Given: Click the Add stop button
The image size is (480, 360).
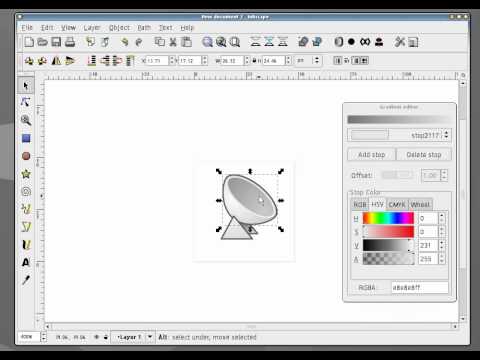Looking at the screenshot, I should tap(371, 155).
